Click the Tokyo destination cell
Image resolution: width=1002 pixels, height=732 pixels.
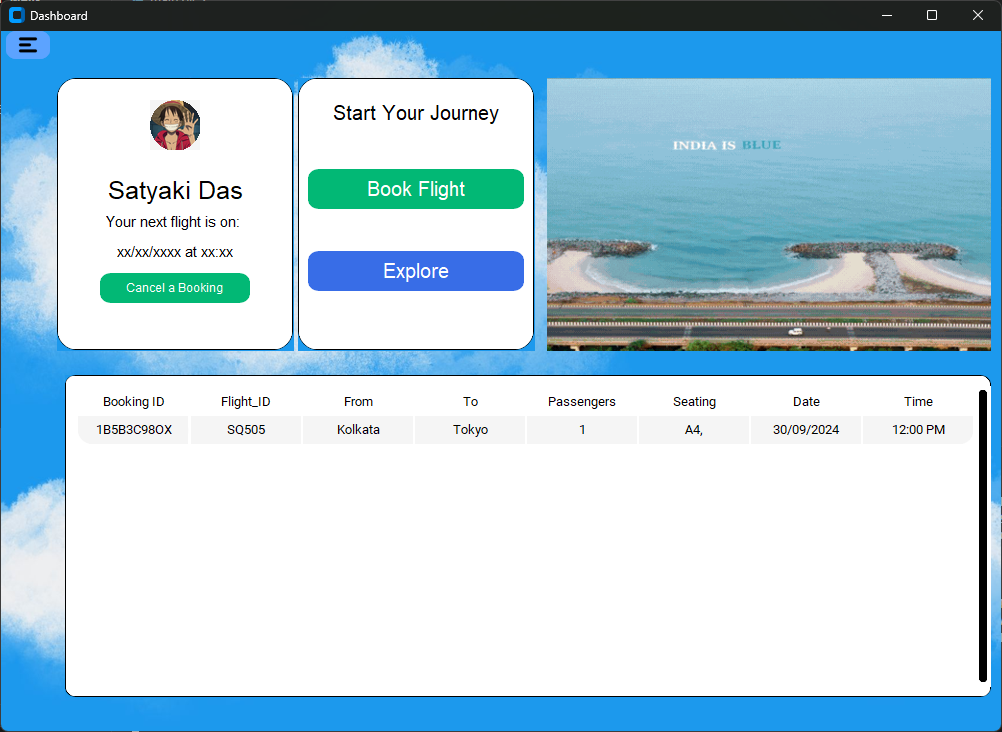point(470,430)
